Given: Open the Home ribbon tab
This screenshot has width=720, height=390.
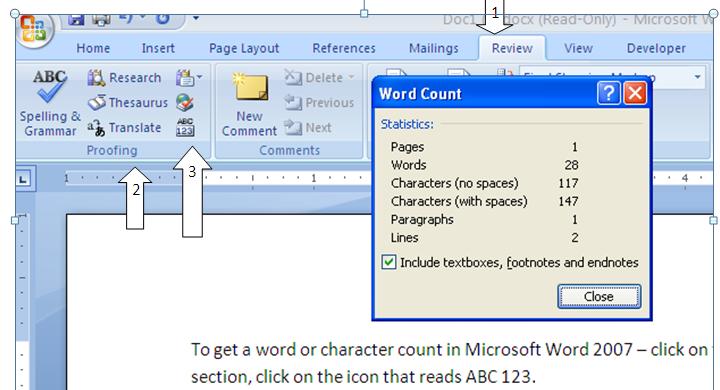Looking at the screenshot, I should (93, 48).
